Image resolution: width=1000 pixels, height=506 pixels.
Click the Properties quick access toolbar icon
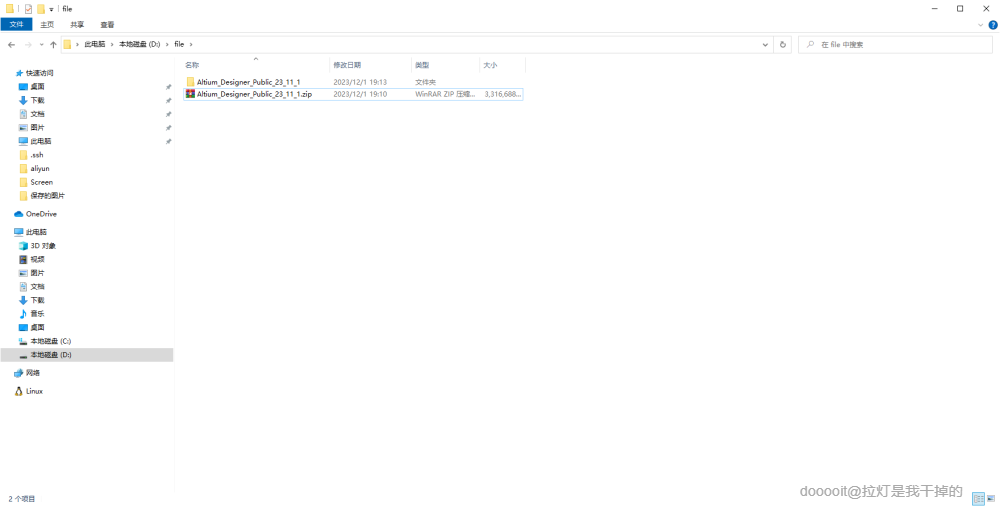point(28,9)
